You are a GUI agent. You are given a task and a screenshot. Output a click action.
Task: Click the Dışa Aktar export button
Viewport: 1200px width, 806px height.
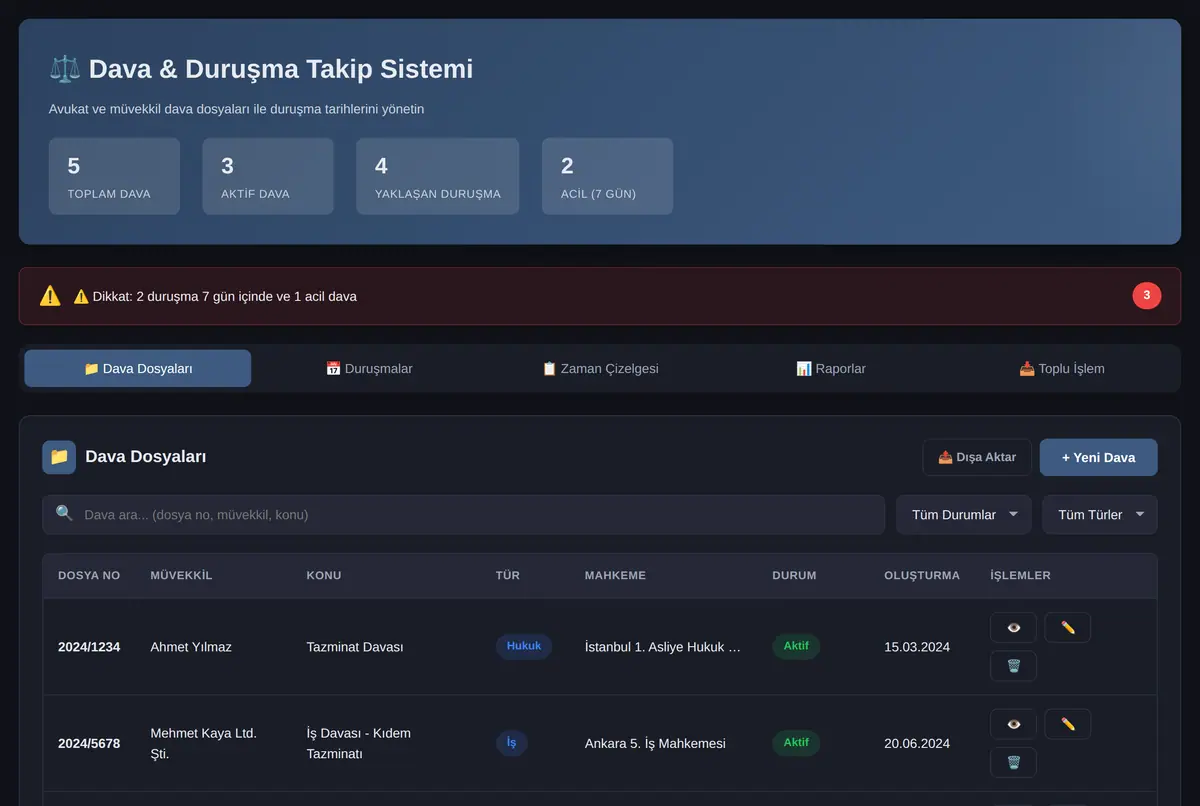click(x=977, y=457)
